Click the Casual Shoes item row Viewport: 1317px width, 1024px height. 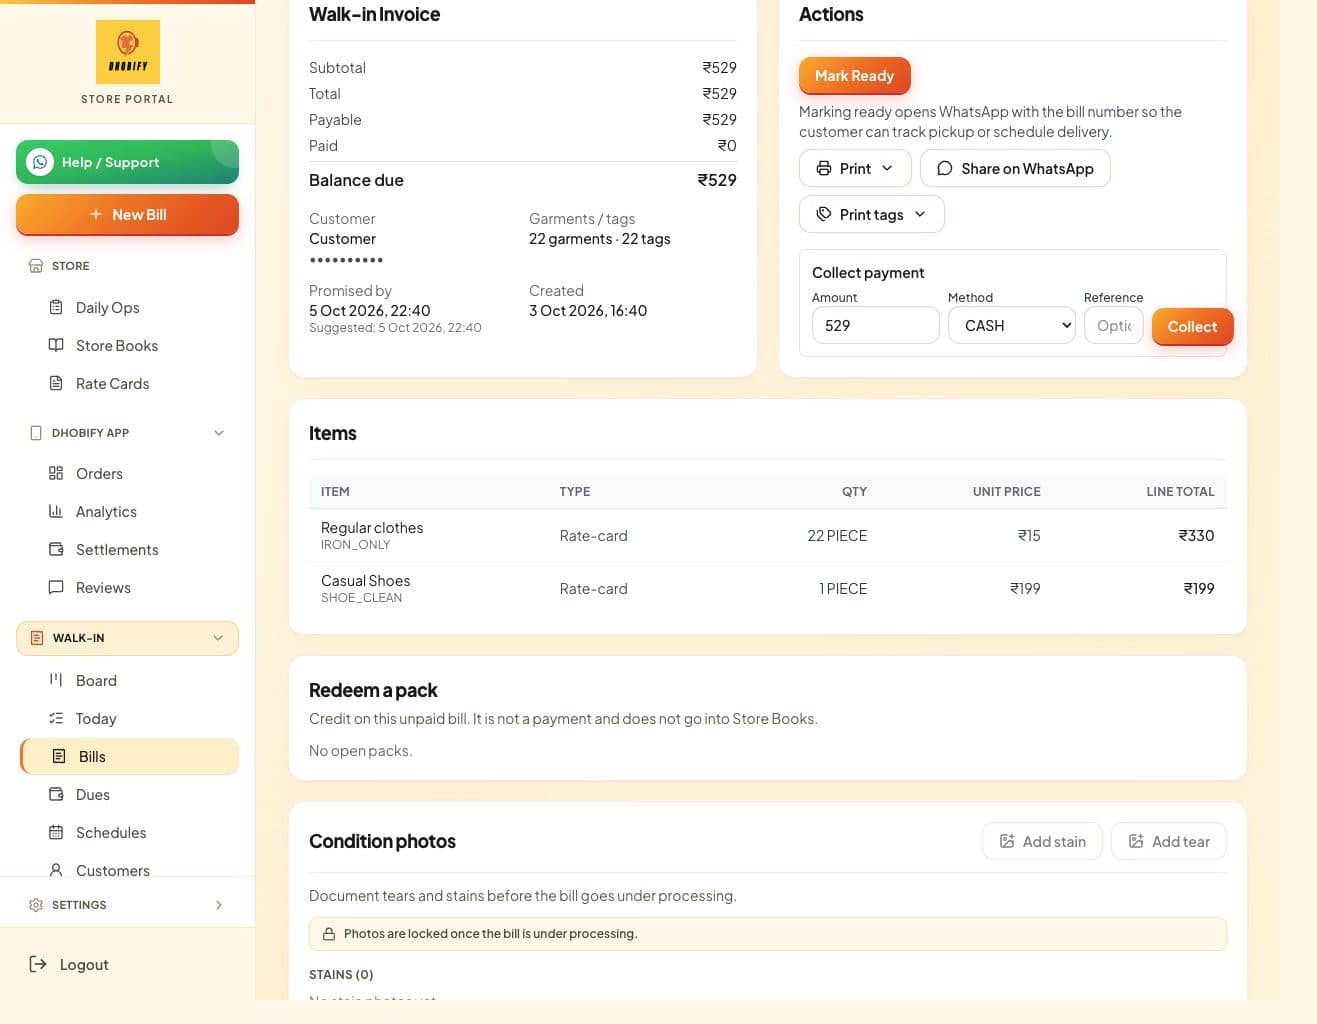click(x=768, y=588)
